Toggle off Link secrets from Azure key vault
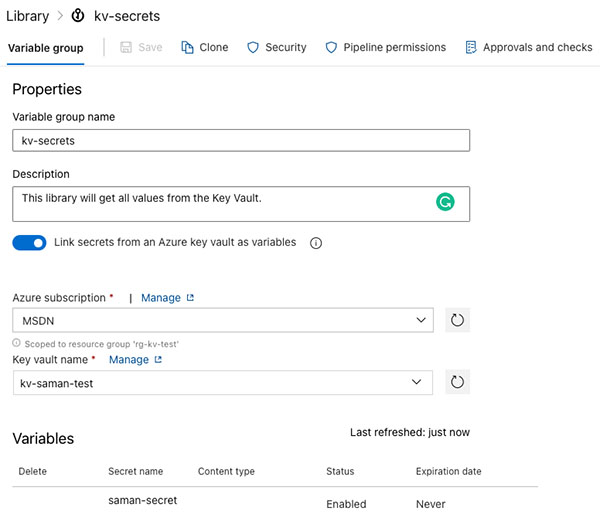This screenshot has width=600, height=528. click(x=30, y=243)
